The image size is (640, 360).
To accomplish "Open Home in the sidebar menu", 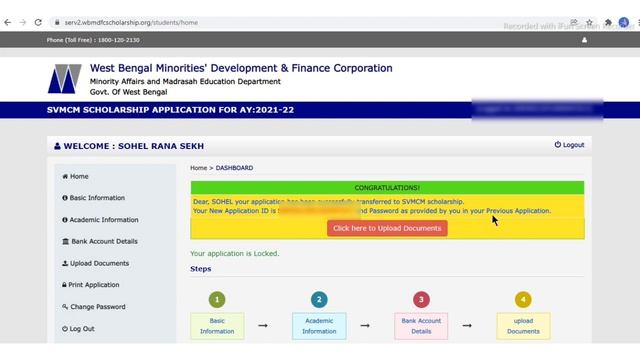I will (75, 176).
